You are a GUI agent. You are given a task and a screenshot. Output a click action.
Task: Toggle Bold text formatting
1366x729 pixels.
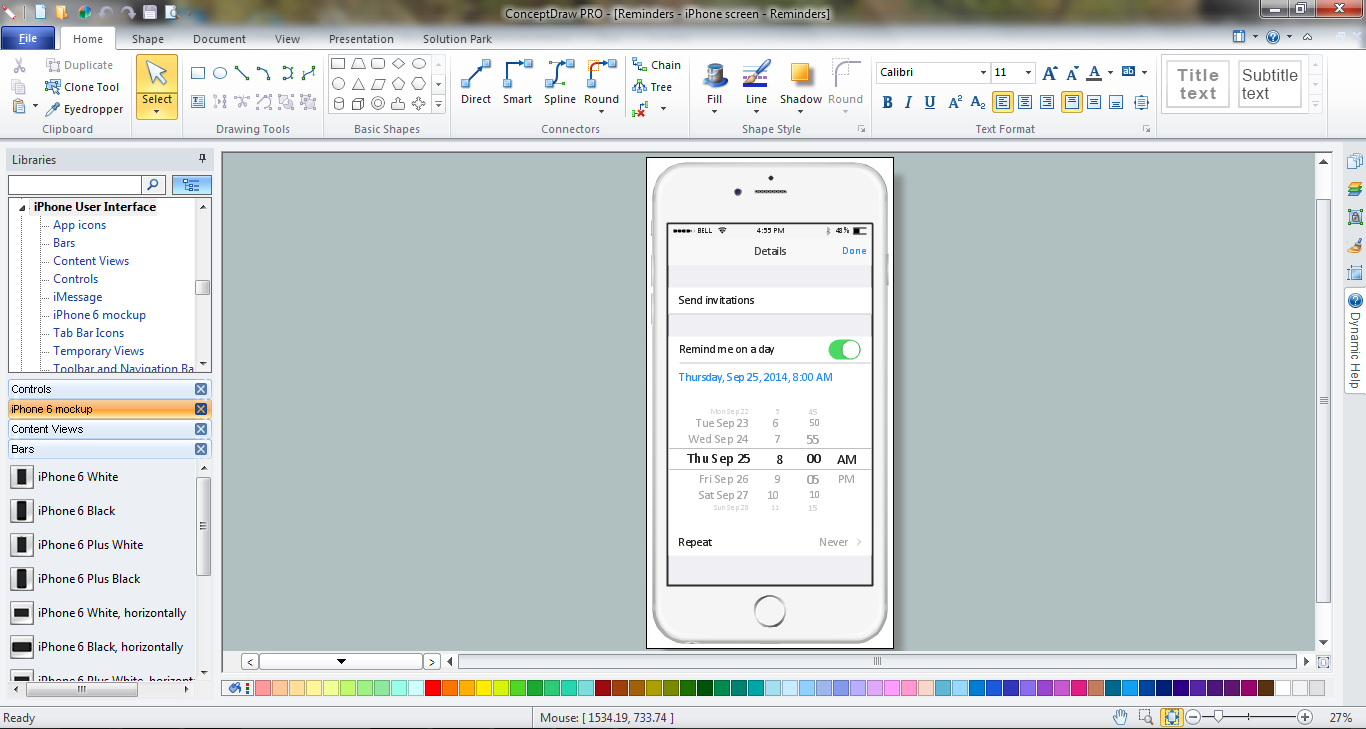tap(887, 102)
